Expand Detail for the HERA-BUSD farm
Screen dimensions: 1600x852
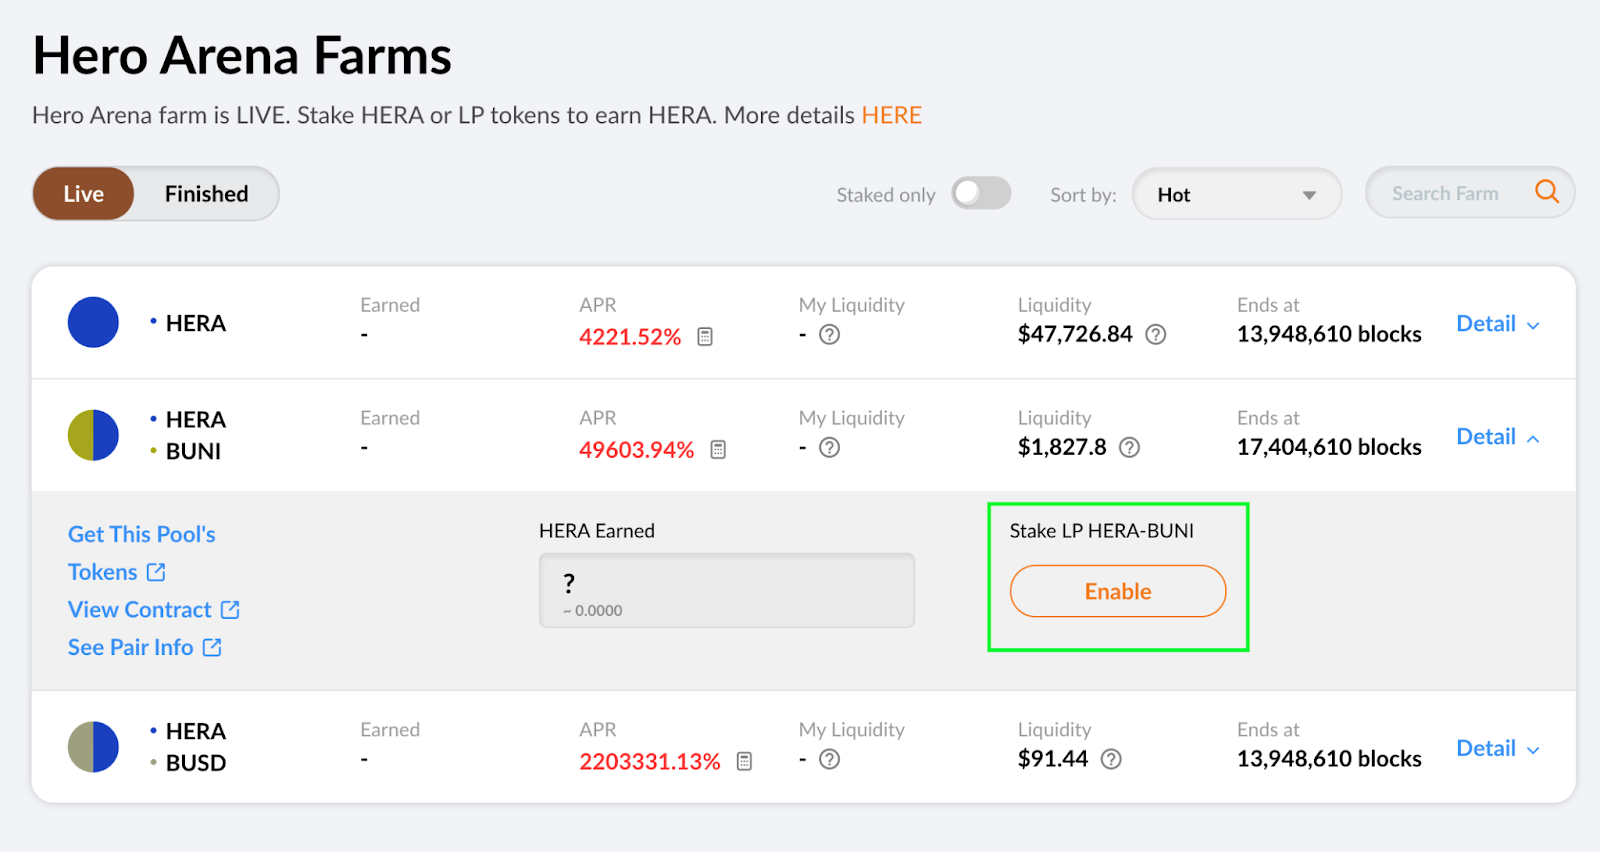coord(1497,749)
